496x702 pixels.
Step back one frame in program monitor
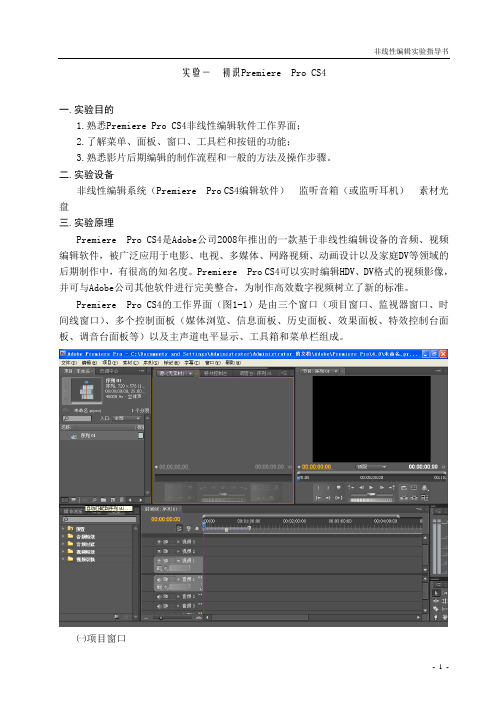361,488
